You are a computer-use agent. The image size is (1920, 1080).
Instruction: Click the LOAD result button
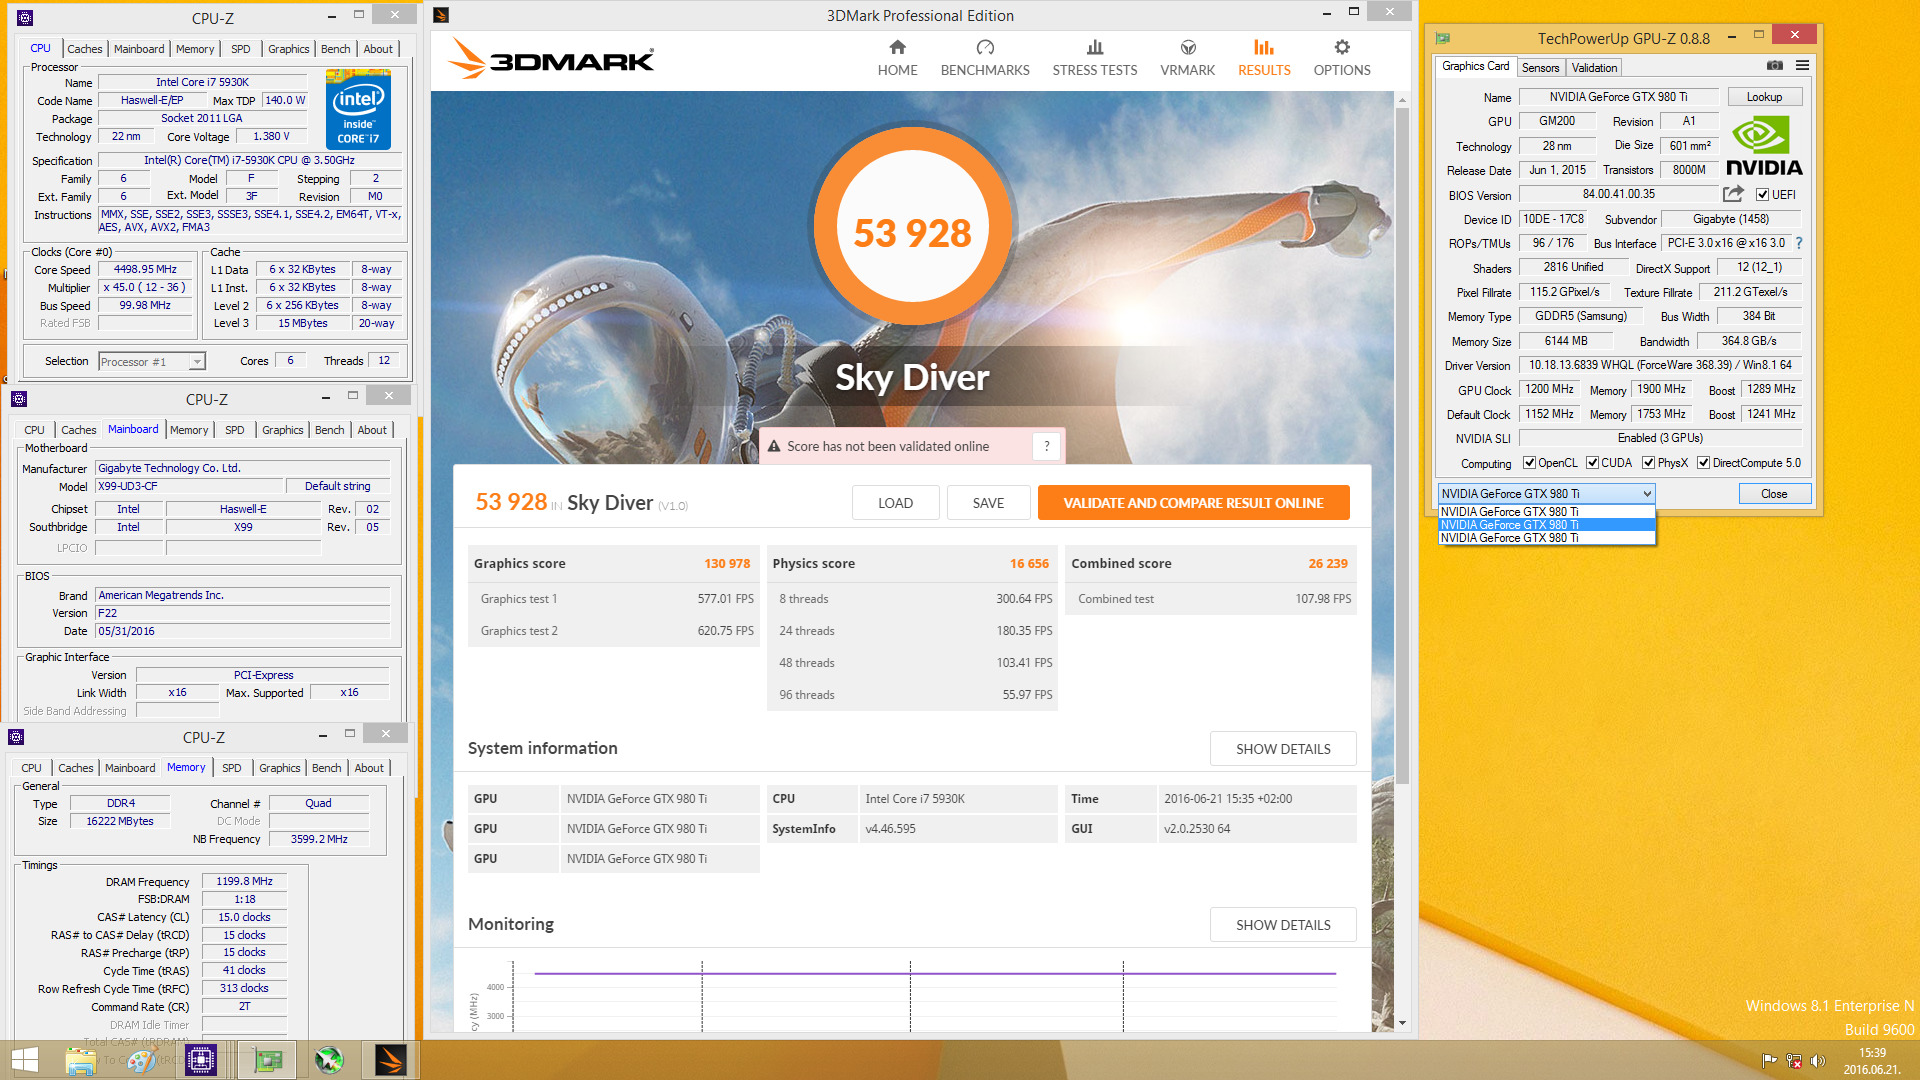(x=895, y=503)
